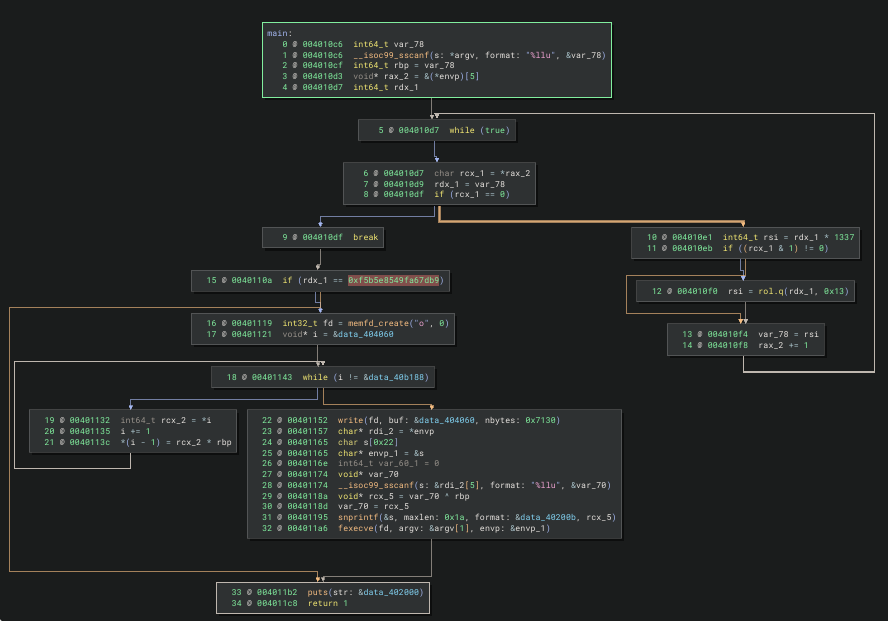Click 'while (i != &data_40b188)' loop header
888x621 pixels.
(365, 377)
